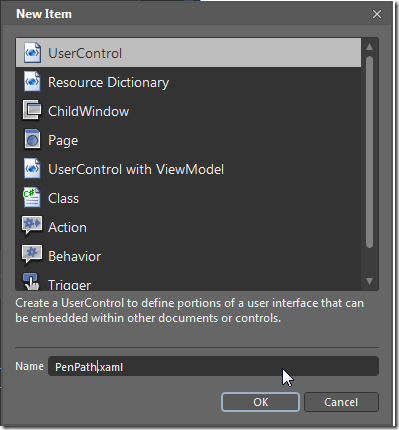Screen dimensions: 399x430
Task: Dismiss dialog with Cancel button
Action: pos(341,402)
